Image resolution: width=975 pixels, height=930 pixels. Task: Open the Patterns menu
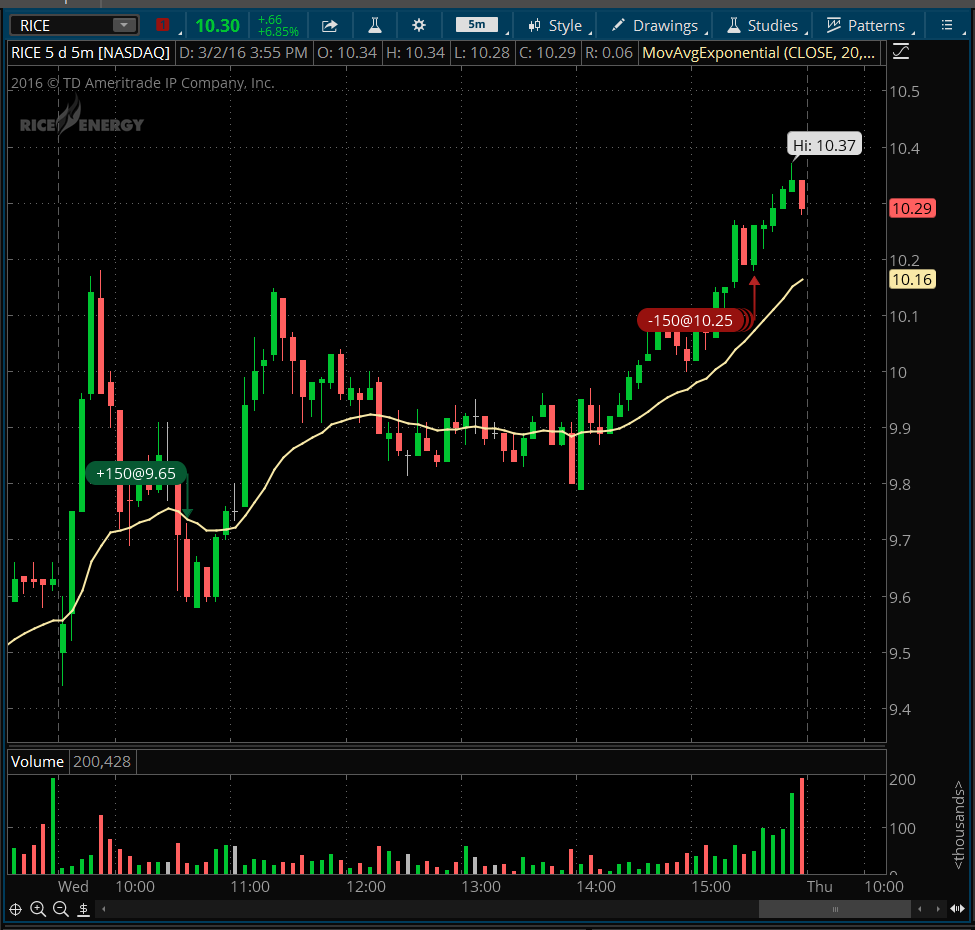click(x=866, y=25)
